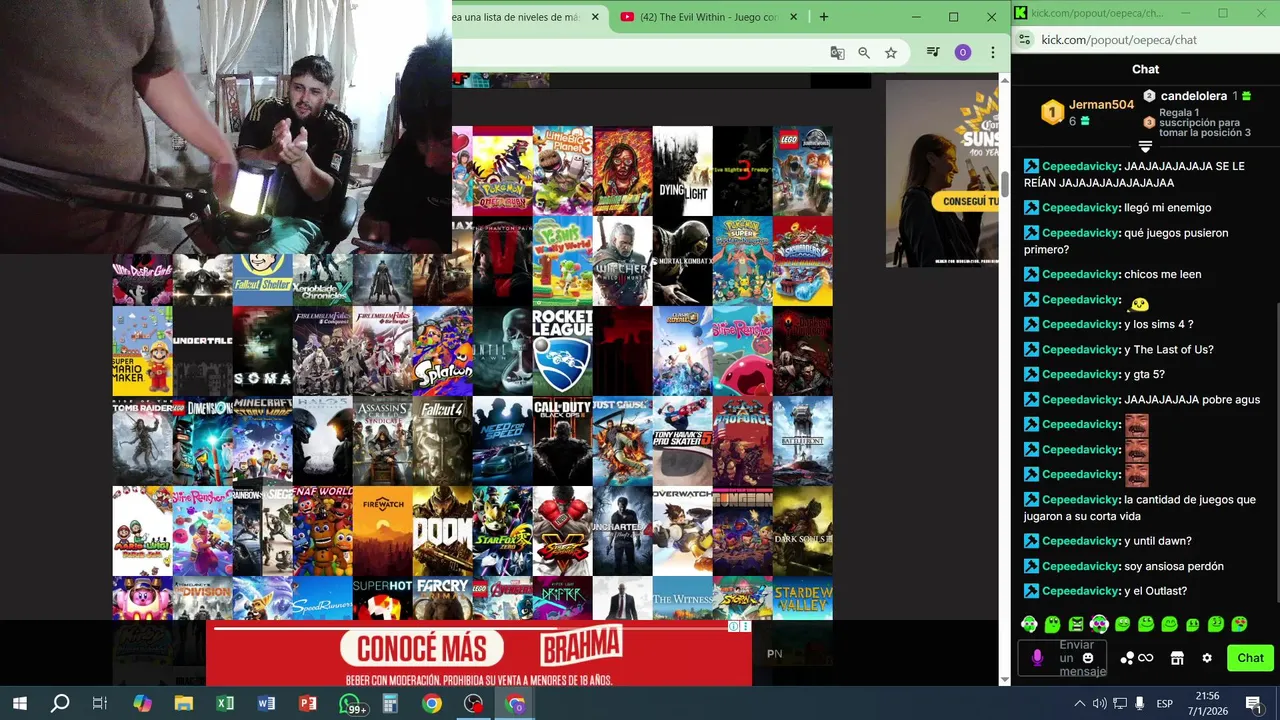The image size is (1280, 720).
Task: Select The Witcher Wild Hunt cover
Action: tap(622, 261)
